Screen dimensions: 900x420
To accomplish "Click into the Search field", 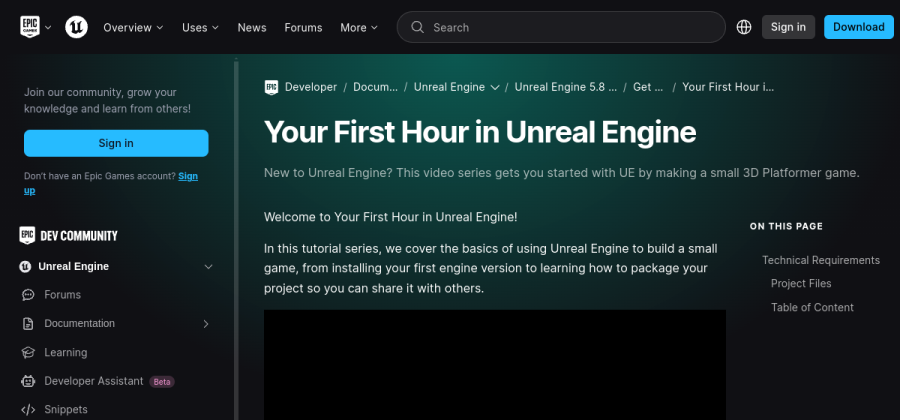I will [x=561, y=27].
